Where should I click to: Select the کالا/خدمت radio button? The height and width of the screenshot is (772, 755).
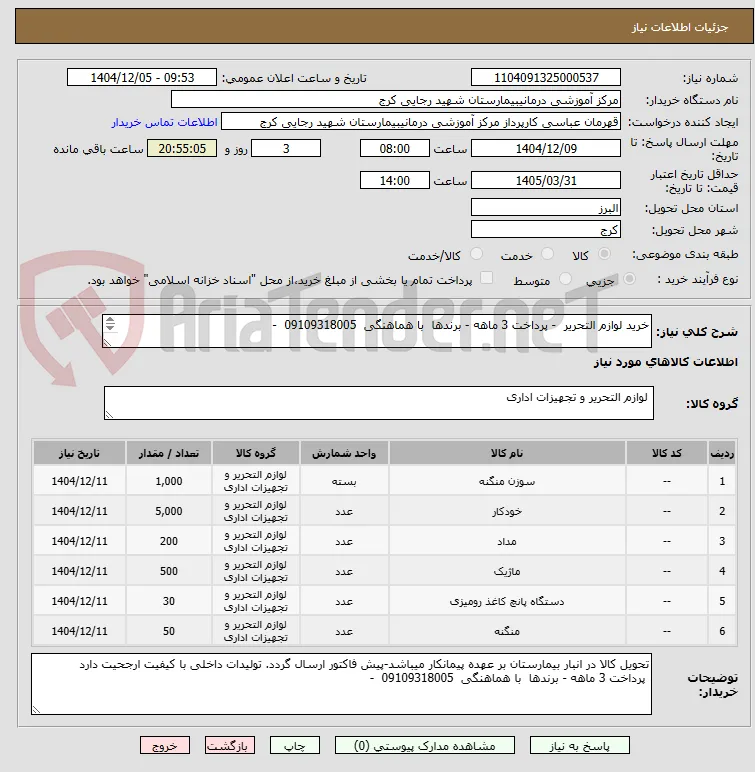(x=476, y=254)
